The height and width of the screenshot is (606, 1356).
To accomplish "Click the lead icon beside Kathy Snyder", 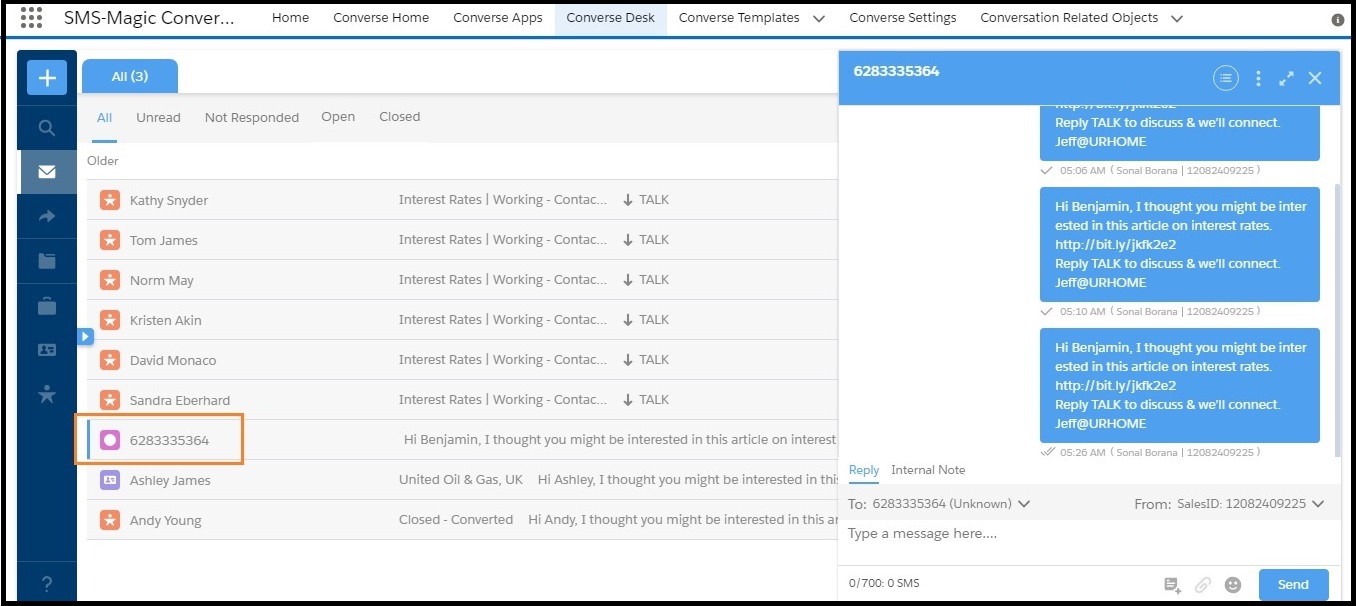I will click(x=110, y=200).
